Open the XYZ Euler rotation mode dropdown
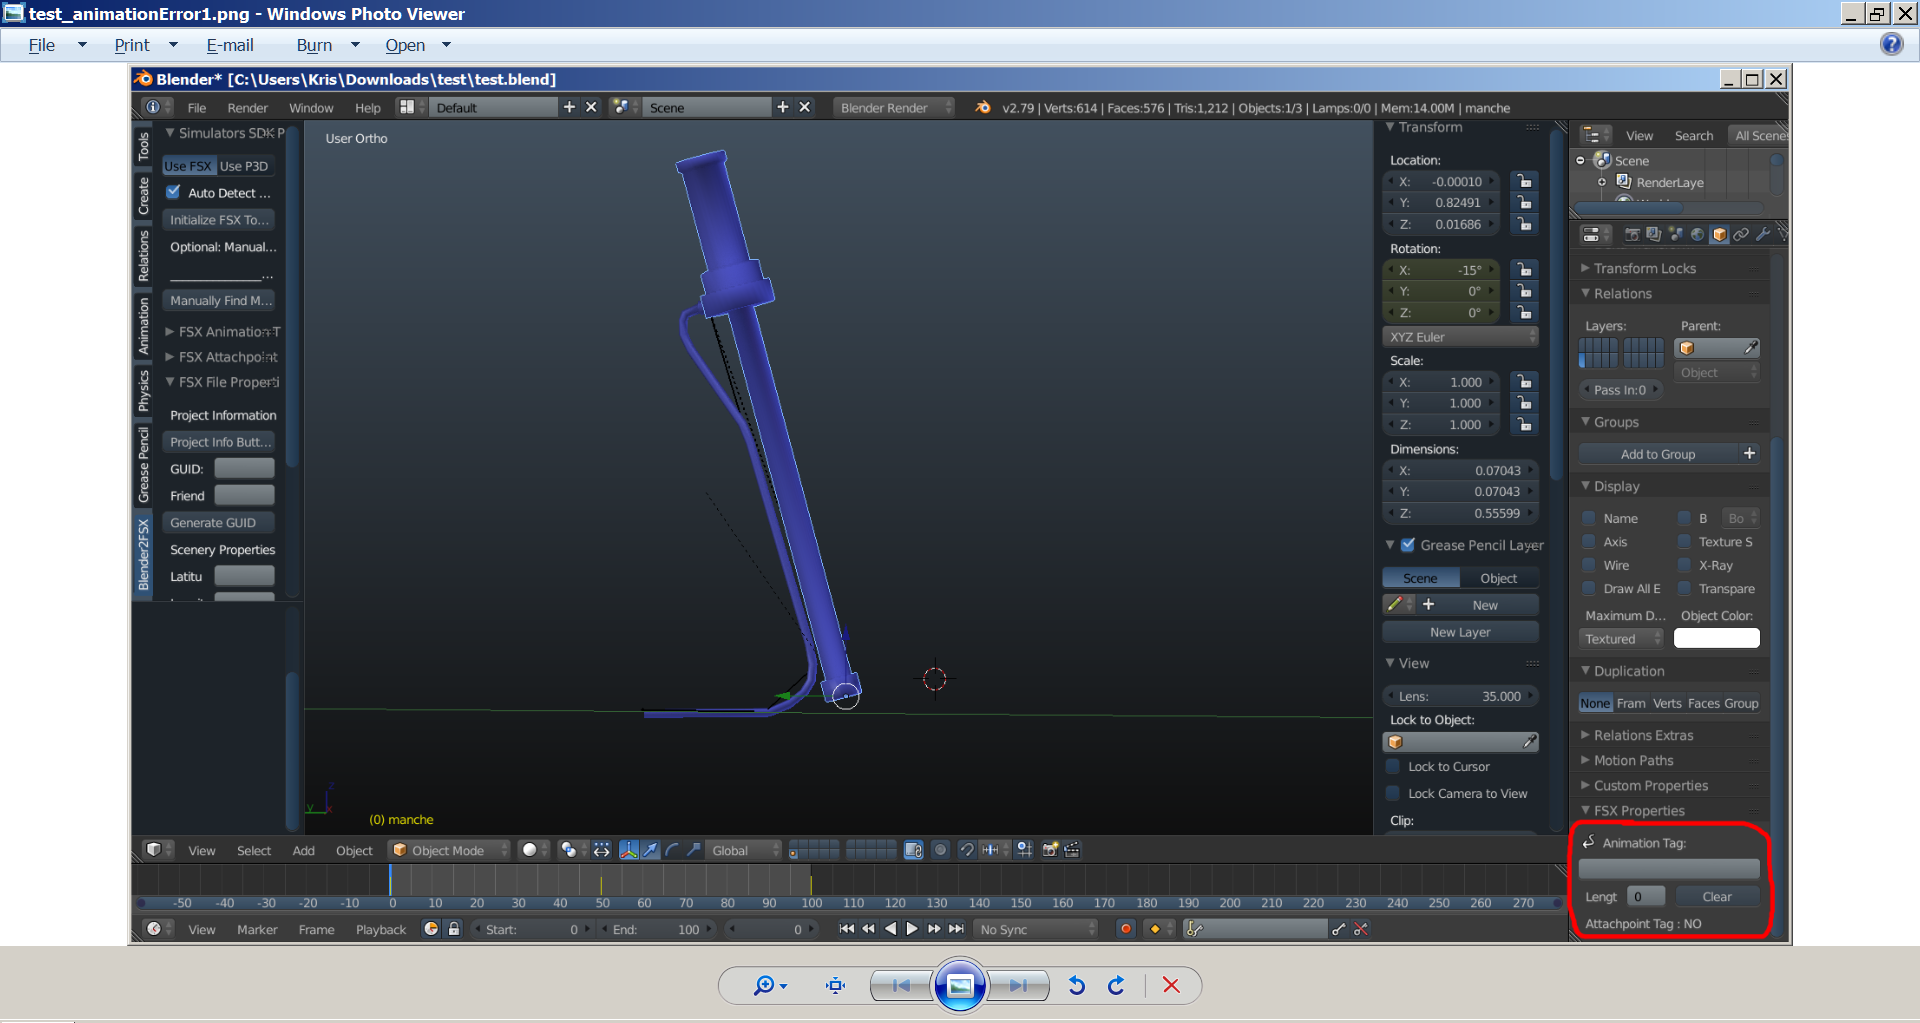Image resolution: width=1920 pixels, height=1023 pixels. pos(1461,337)
